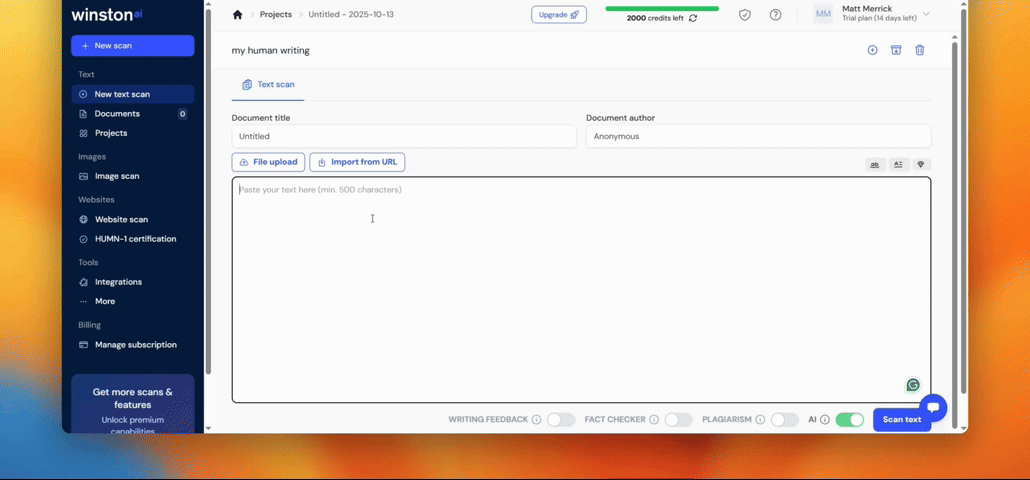Click info icon next to PLAGIARISM

[760, 420]
